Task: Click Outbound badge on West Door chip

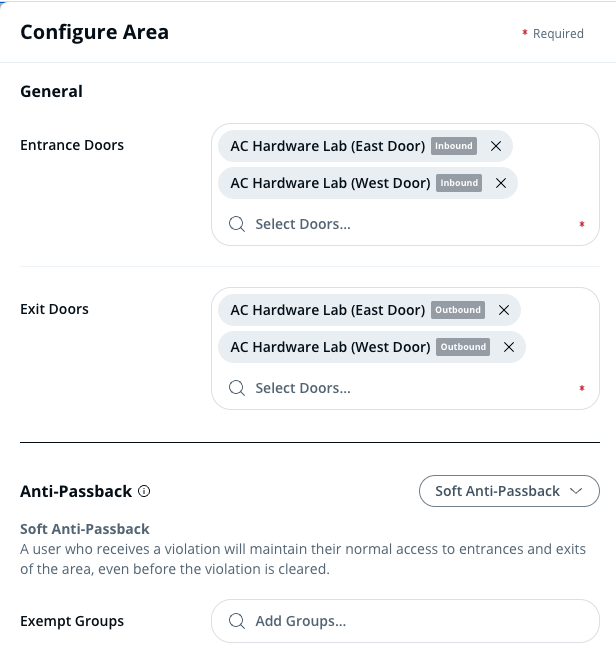Action: 463,347
